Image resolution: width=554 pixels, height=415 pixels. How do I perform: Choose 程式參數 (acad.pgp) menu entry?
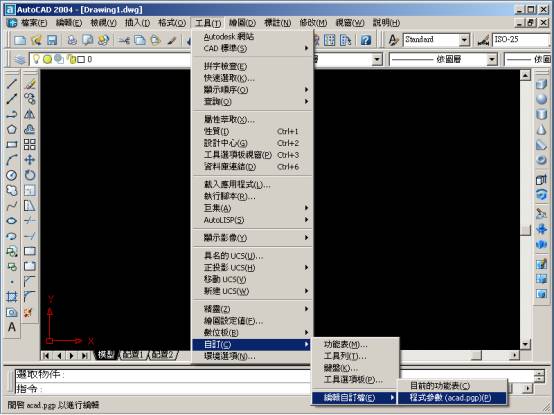(x=452, y=398)
